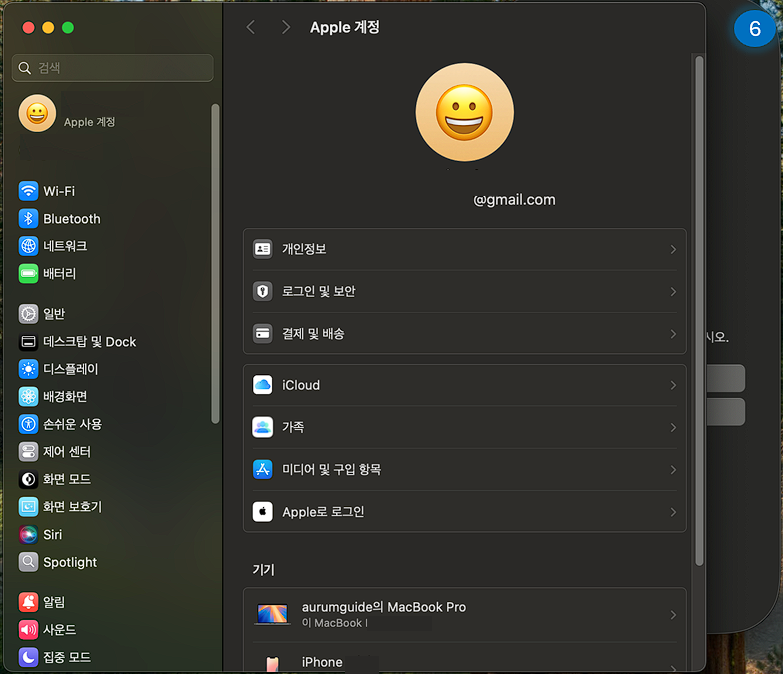Click the iPhone device row text
The width and height of the screenshot is (783, 674).
tap(322, 662)
